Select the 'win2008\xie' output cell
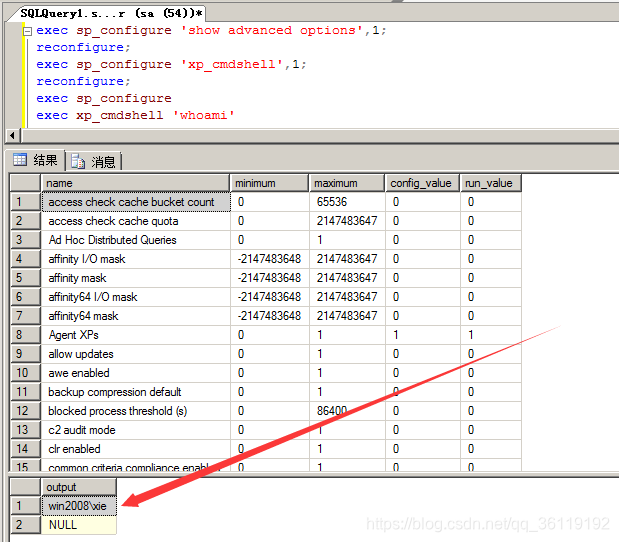This screenshot has height=542, width=619. pyautogui.click(x=79, y=506)
